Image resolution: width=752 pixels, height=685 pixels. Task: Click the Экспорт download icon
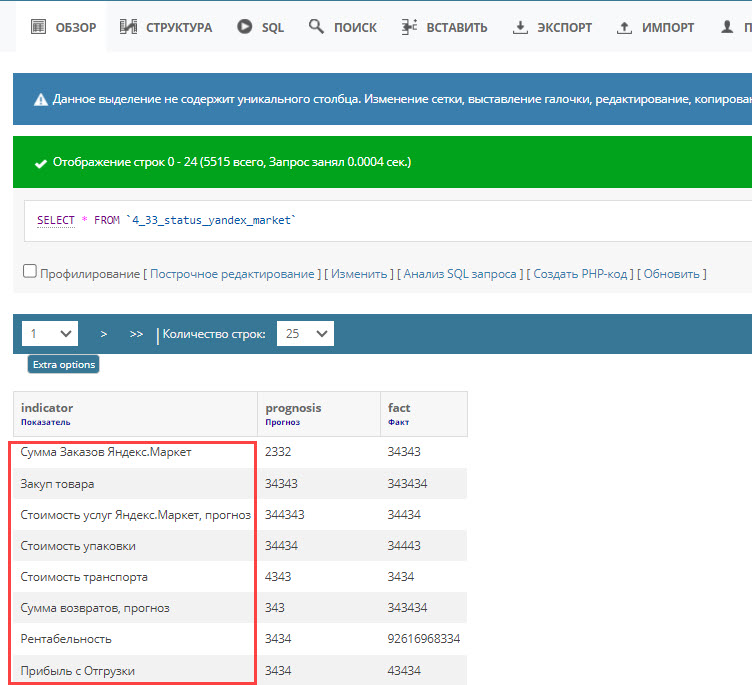[520, 27]
